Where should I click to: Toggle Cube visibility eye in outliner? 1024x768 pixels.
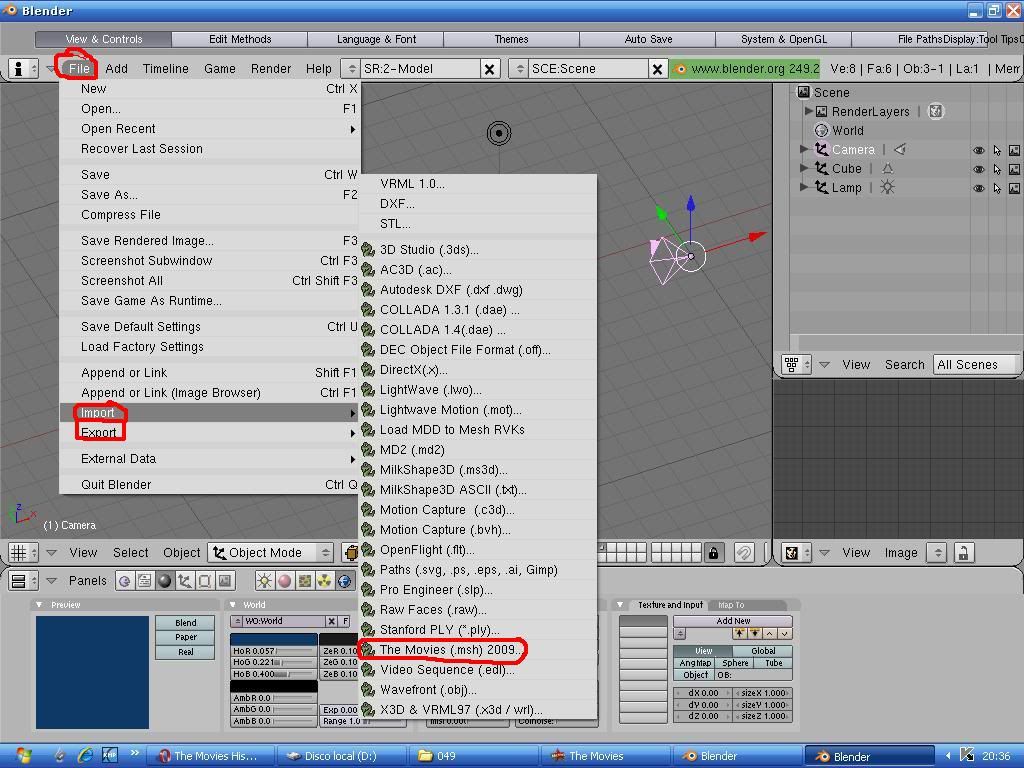pos(978,169)
